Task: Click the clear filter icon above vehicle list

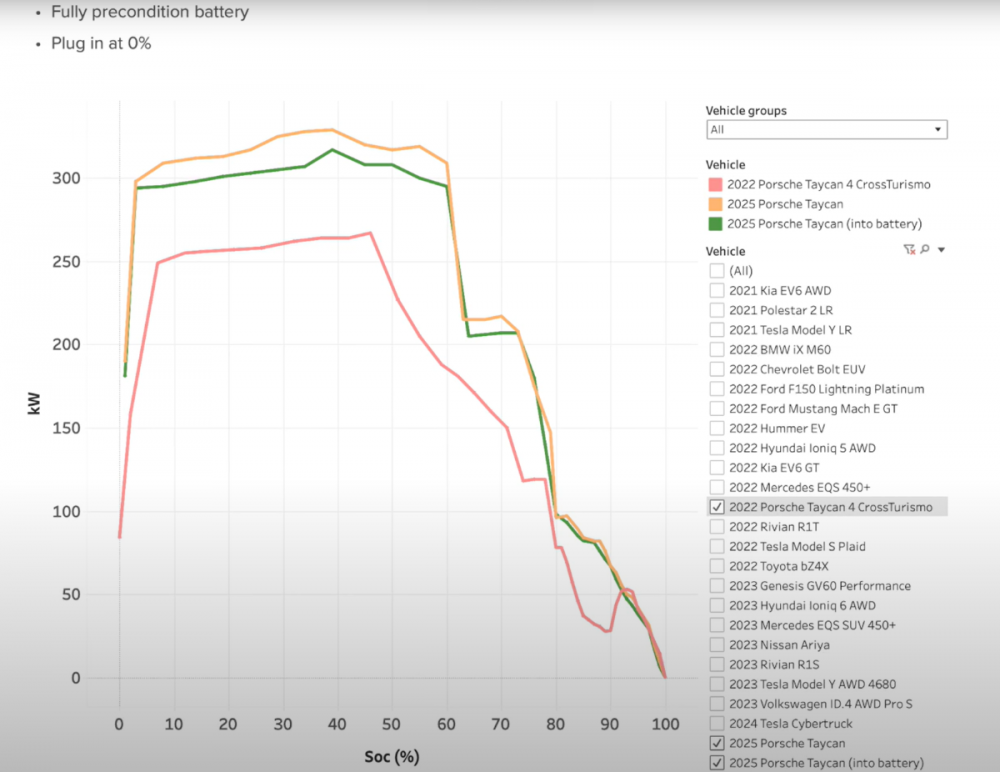Action: (x=909, y=249)
